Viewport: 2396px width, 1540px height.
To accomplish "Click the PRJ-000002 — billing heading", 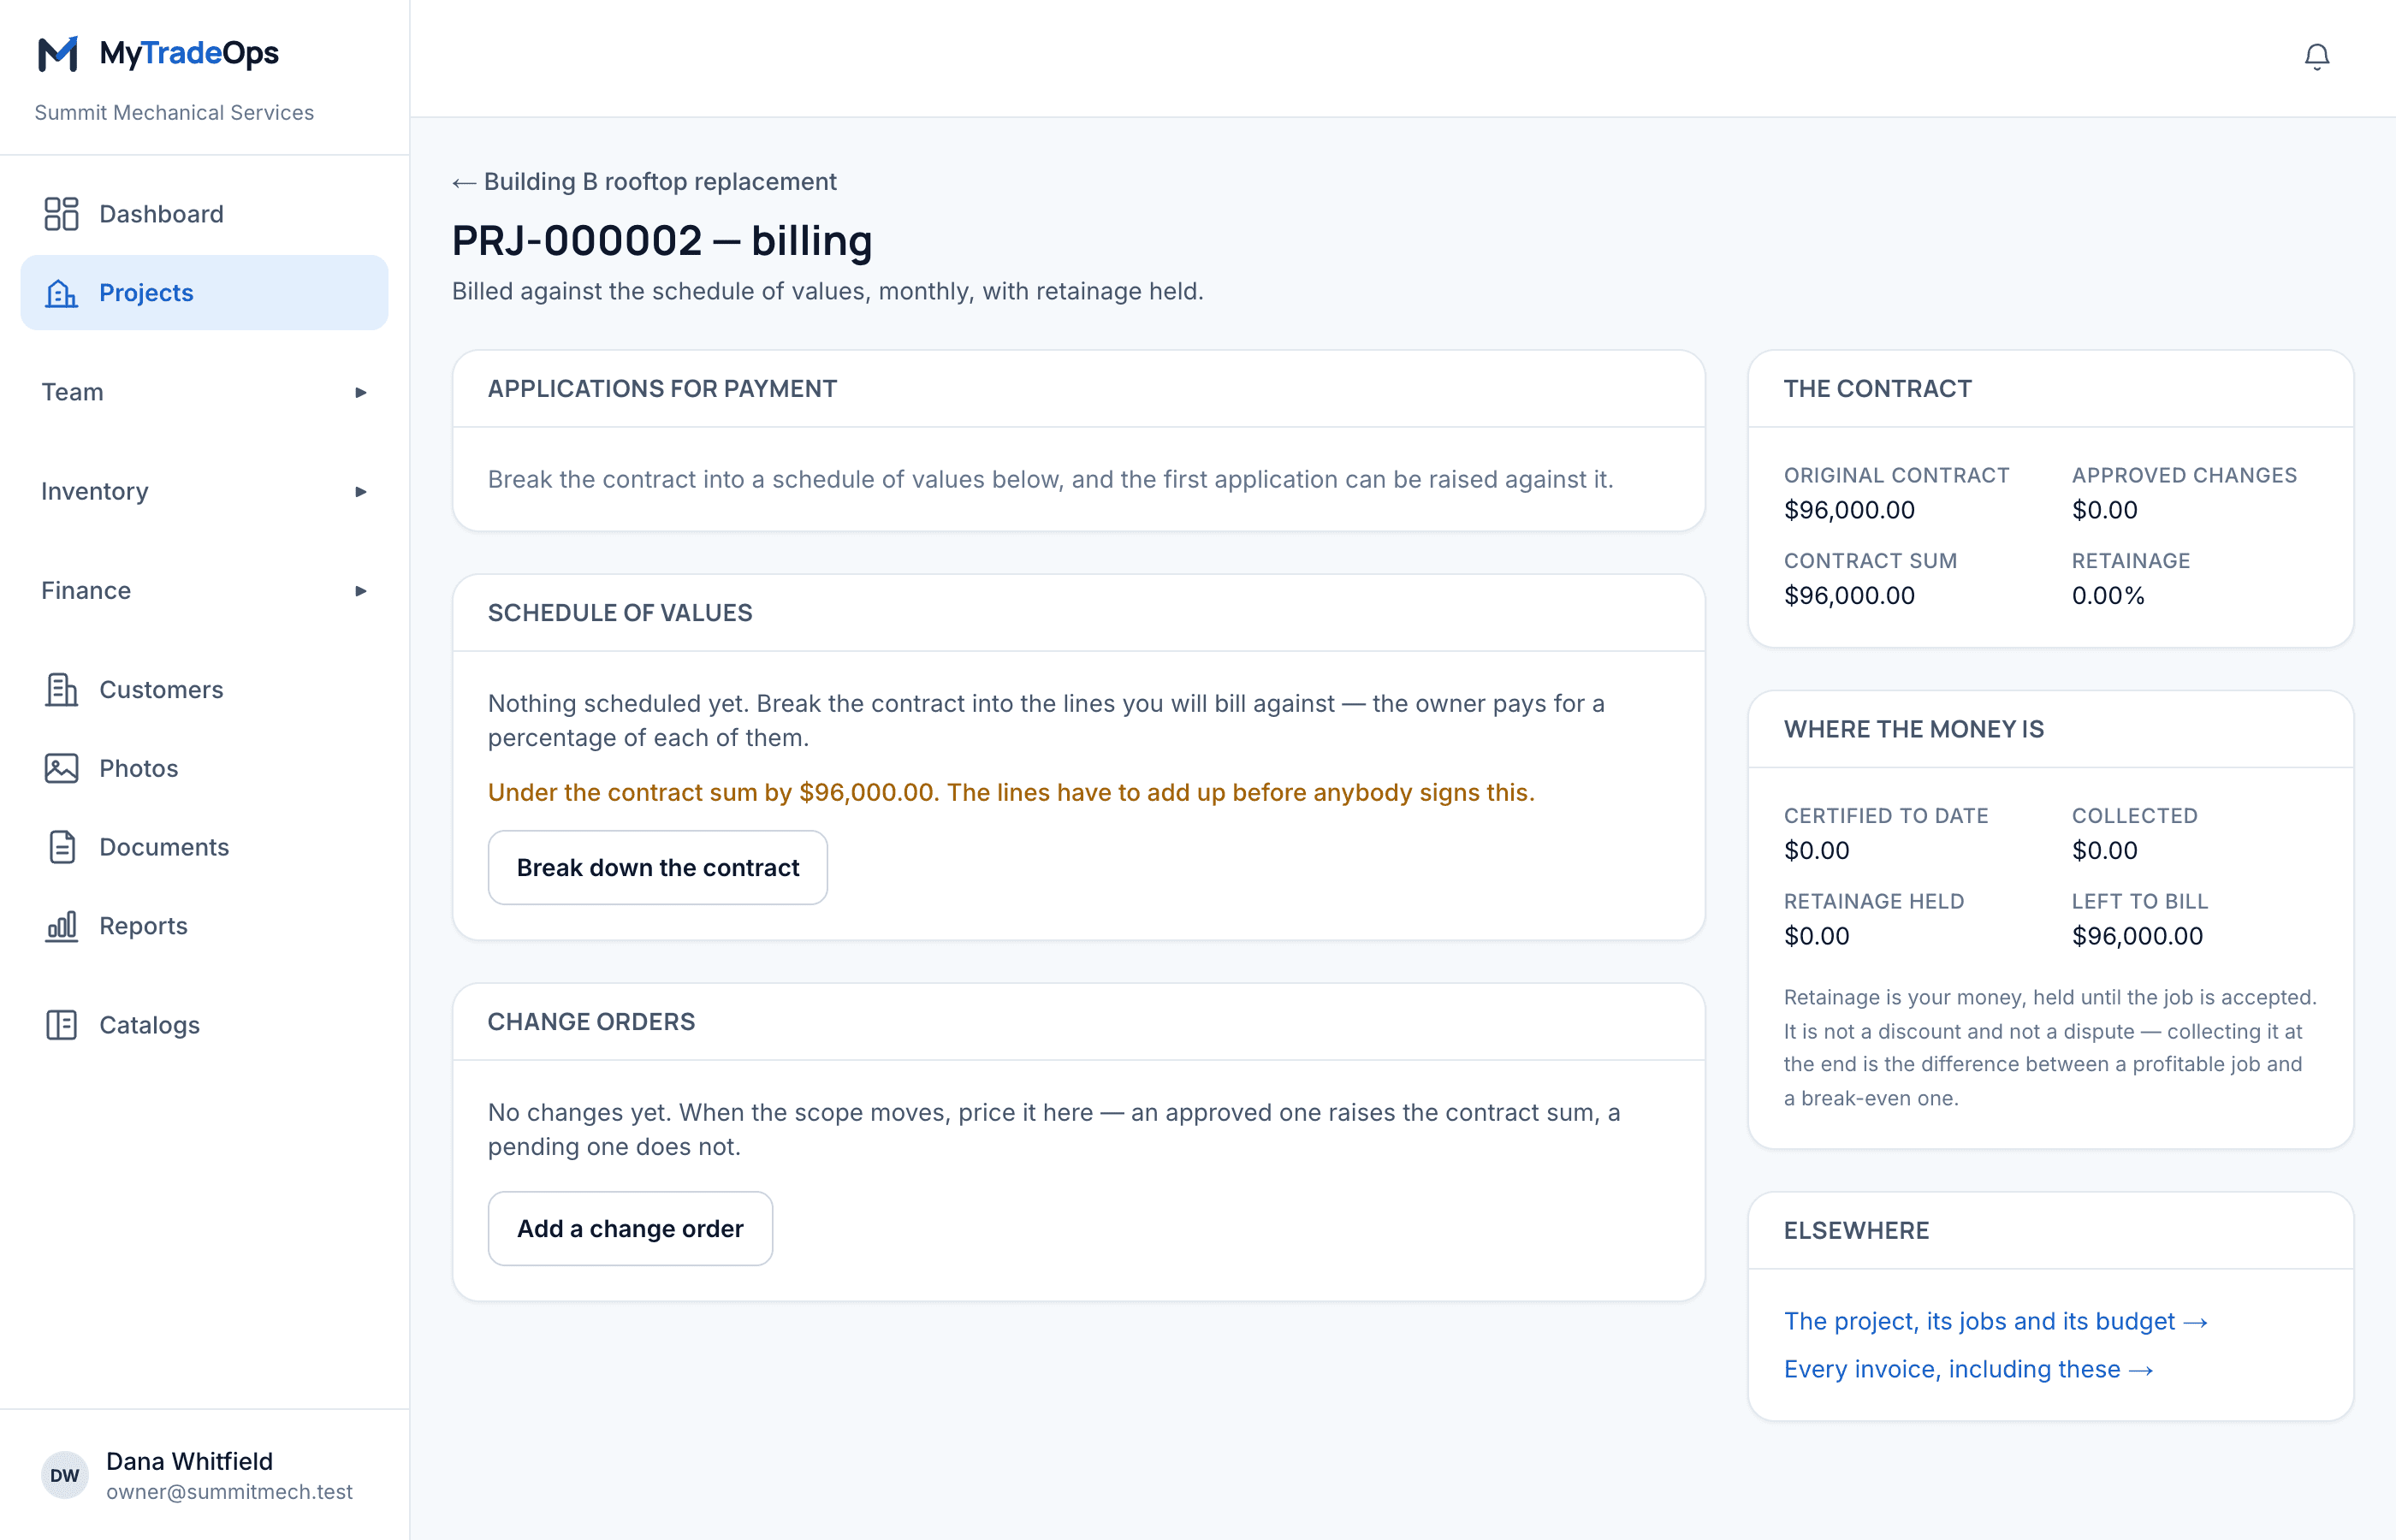I will click(x=662, y=241).
